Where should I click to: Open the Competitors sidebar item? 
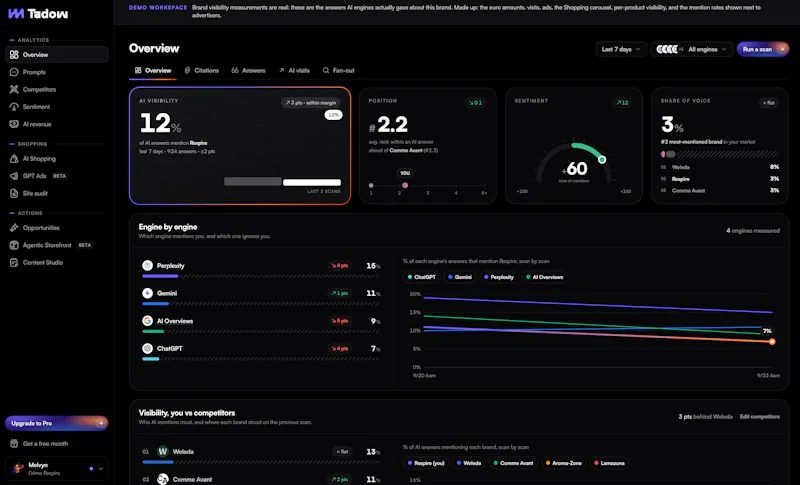tap(57, 89)
